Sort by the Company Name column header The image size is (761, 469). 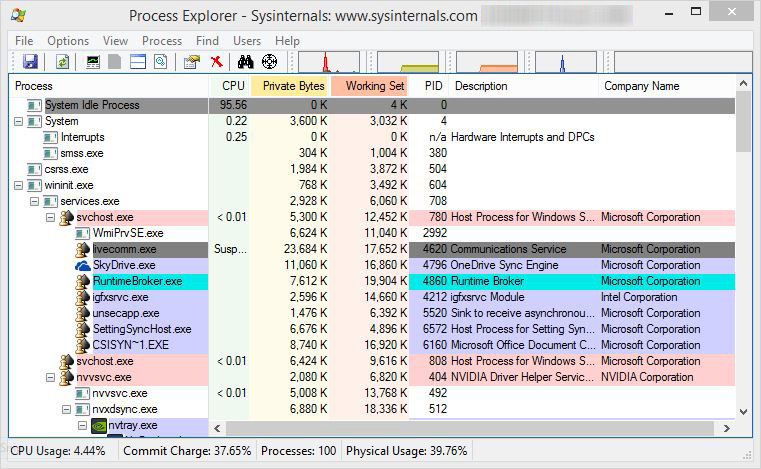(667, 86)
